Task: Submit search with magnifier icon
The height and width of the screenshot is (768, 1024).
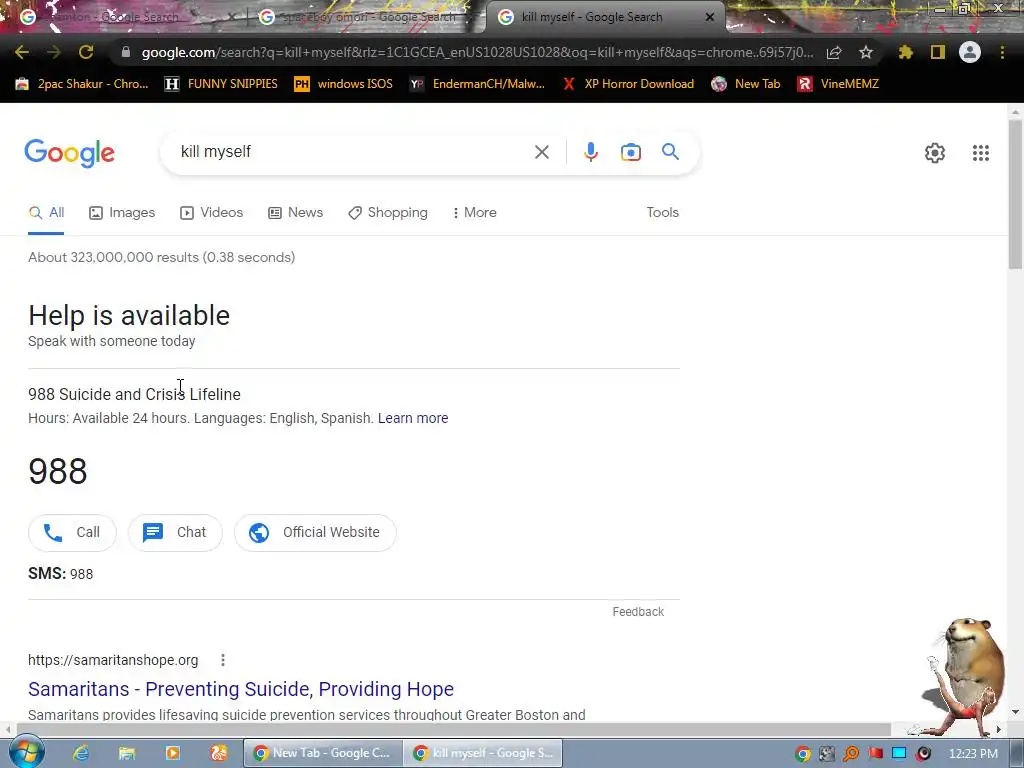Action: [x=670, y=152]
